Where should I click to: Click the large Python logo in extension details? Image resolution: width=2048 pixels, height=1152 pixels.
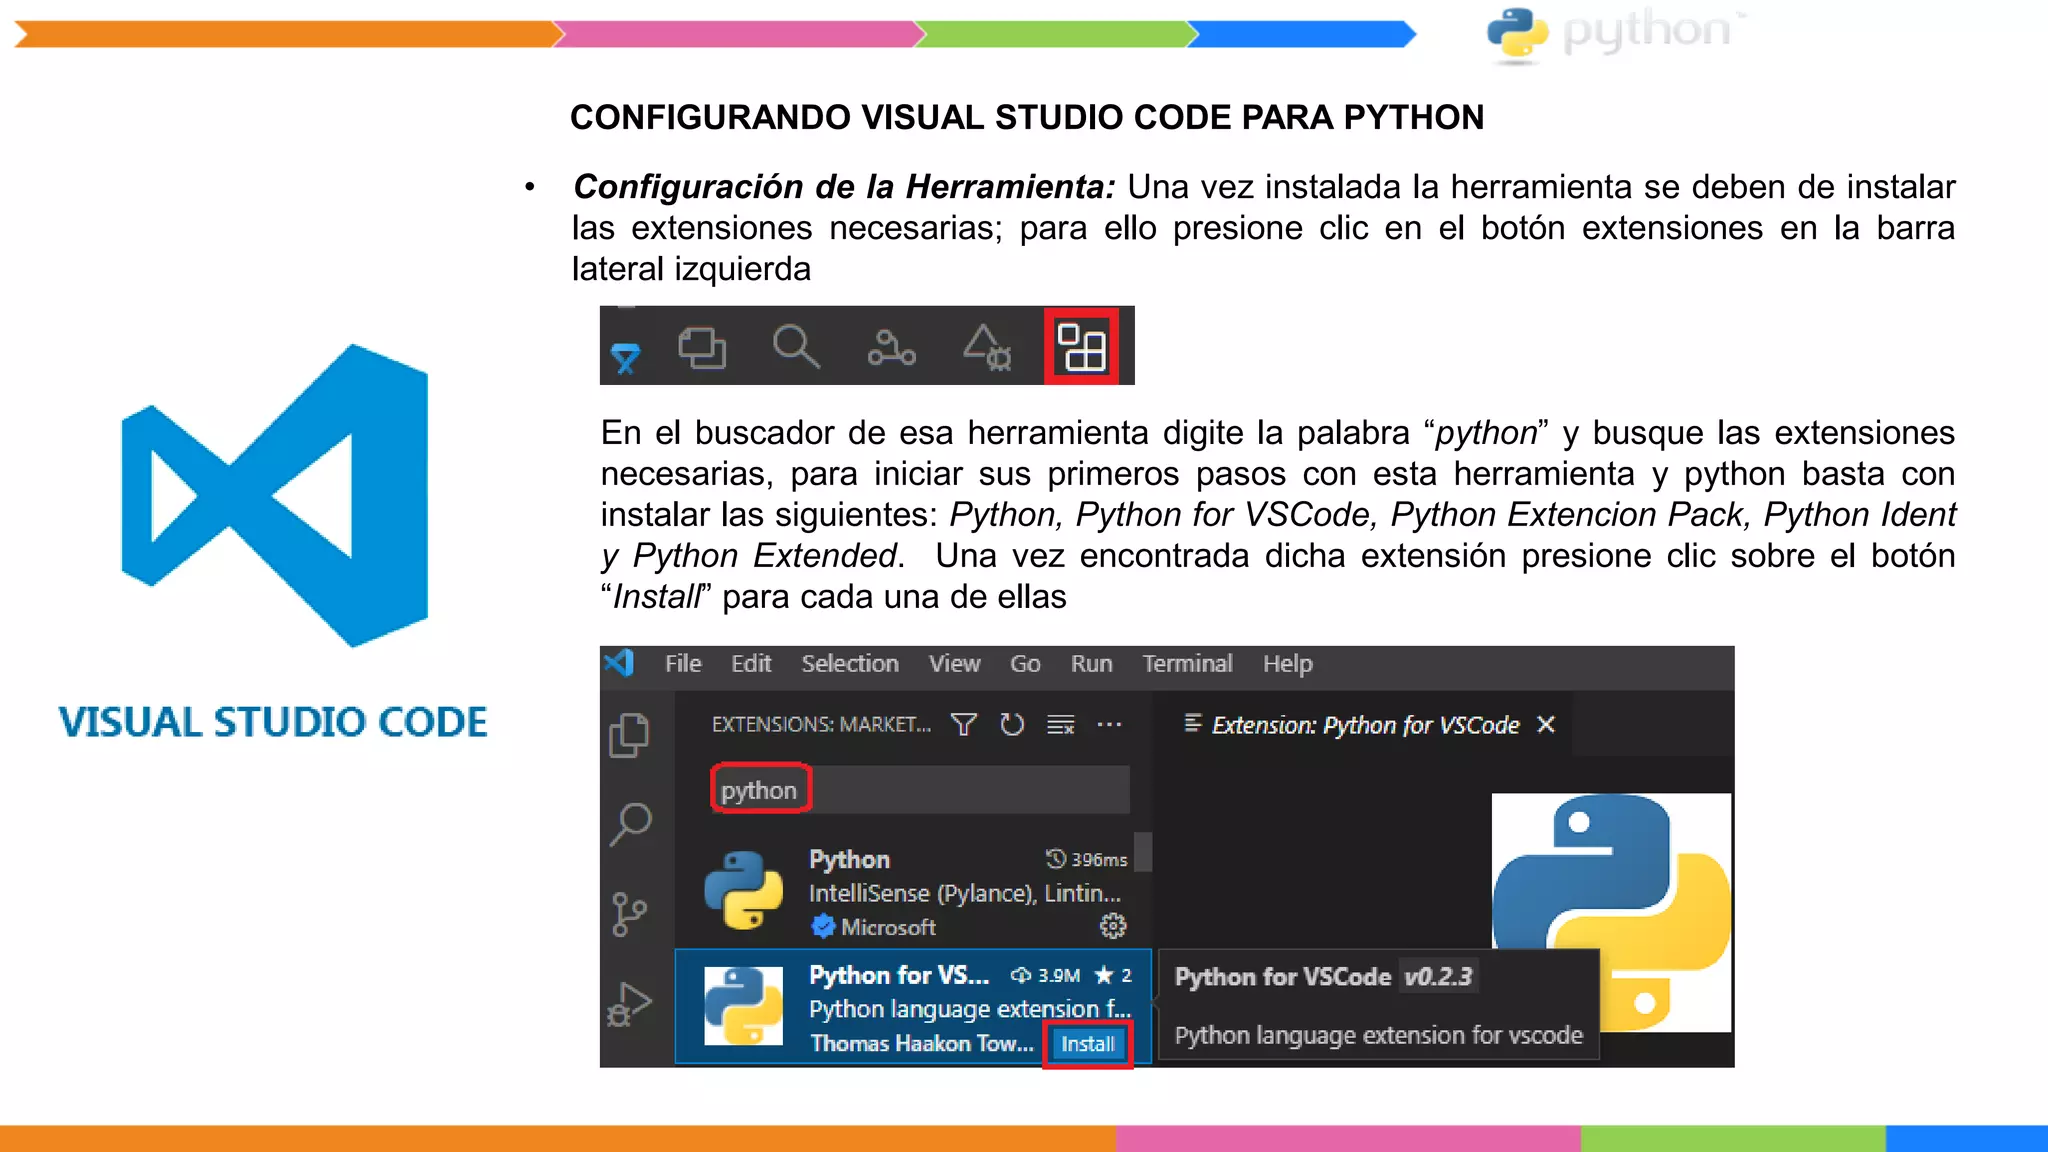pyautogui.click(x=1611, y=912)
